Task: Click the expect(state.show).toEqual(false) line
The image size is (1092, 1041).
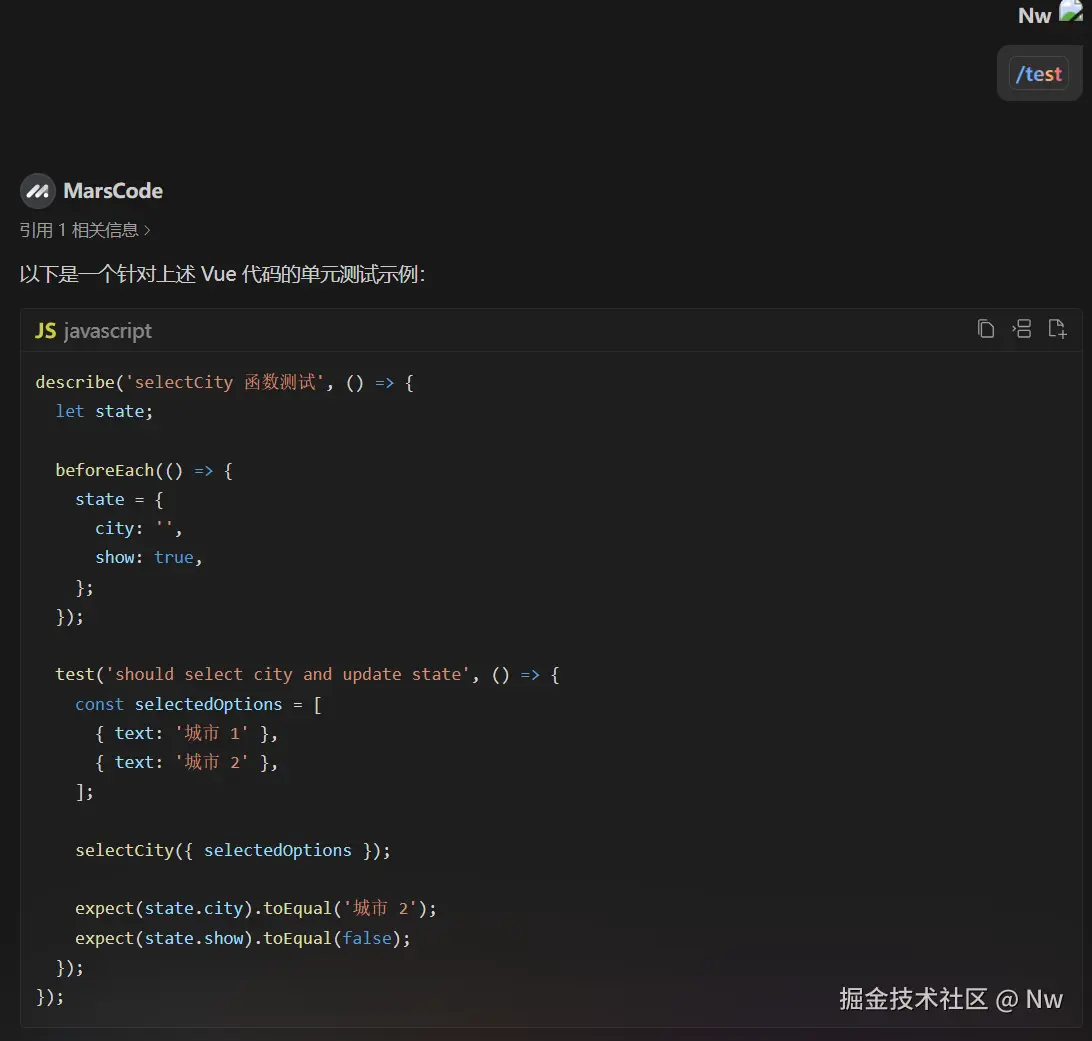Action: pyautogui.click(x=243, y=939)
